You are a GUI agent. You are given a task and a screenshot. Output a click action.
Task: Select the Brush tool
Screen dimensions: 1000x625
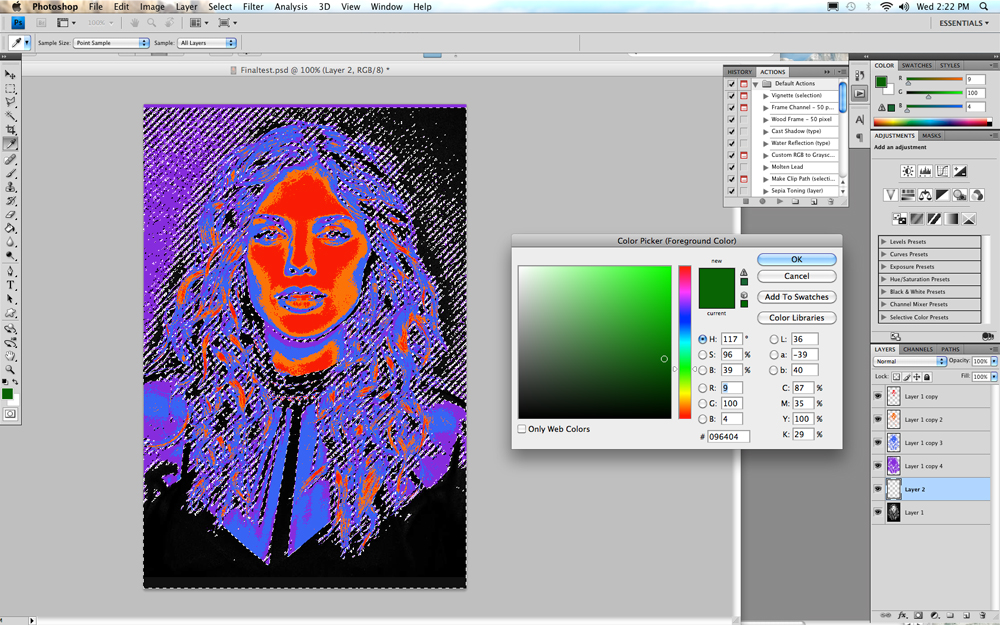(x=10, y=173)
